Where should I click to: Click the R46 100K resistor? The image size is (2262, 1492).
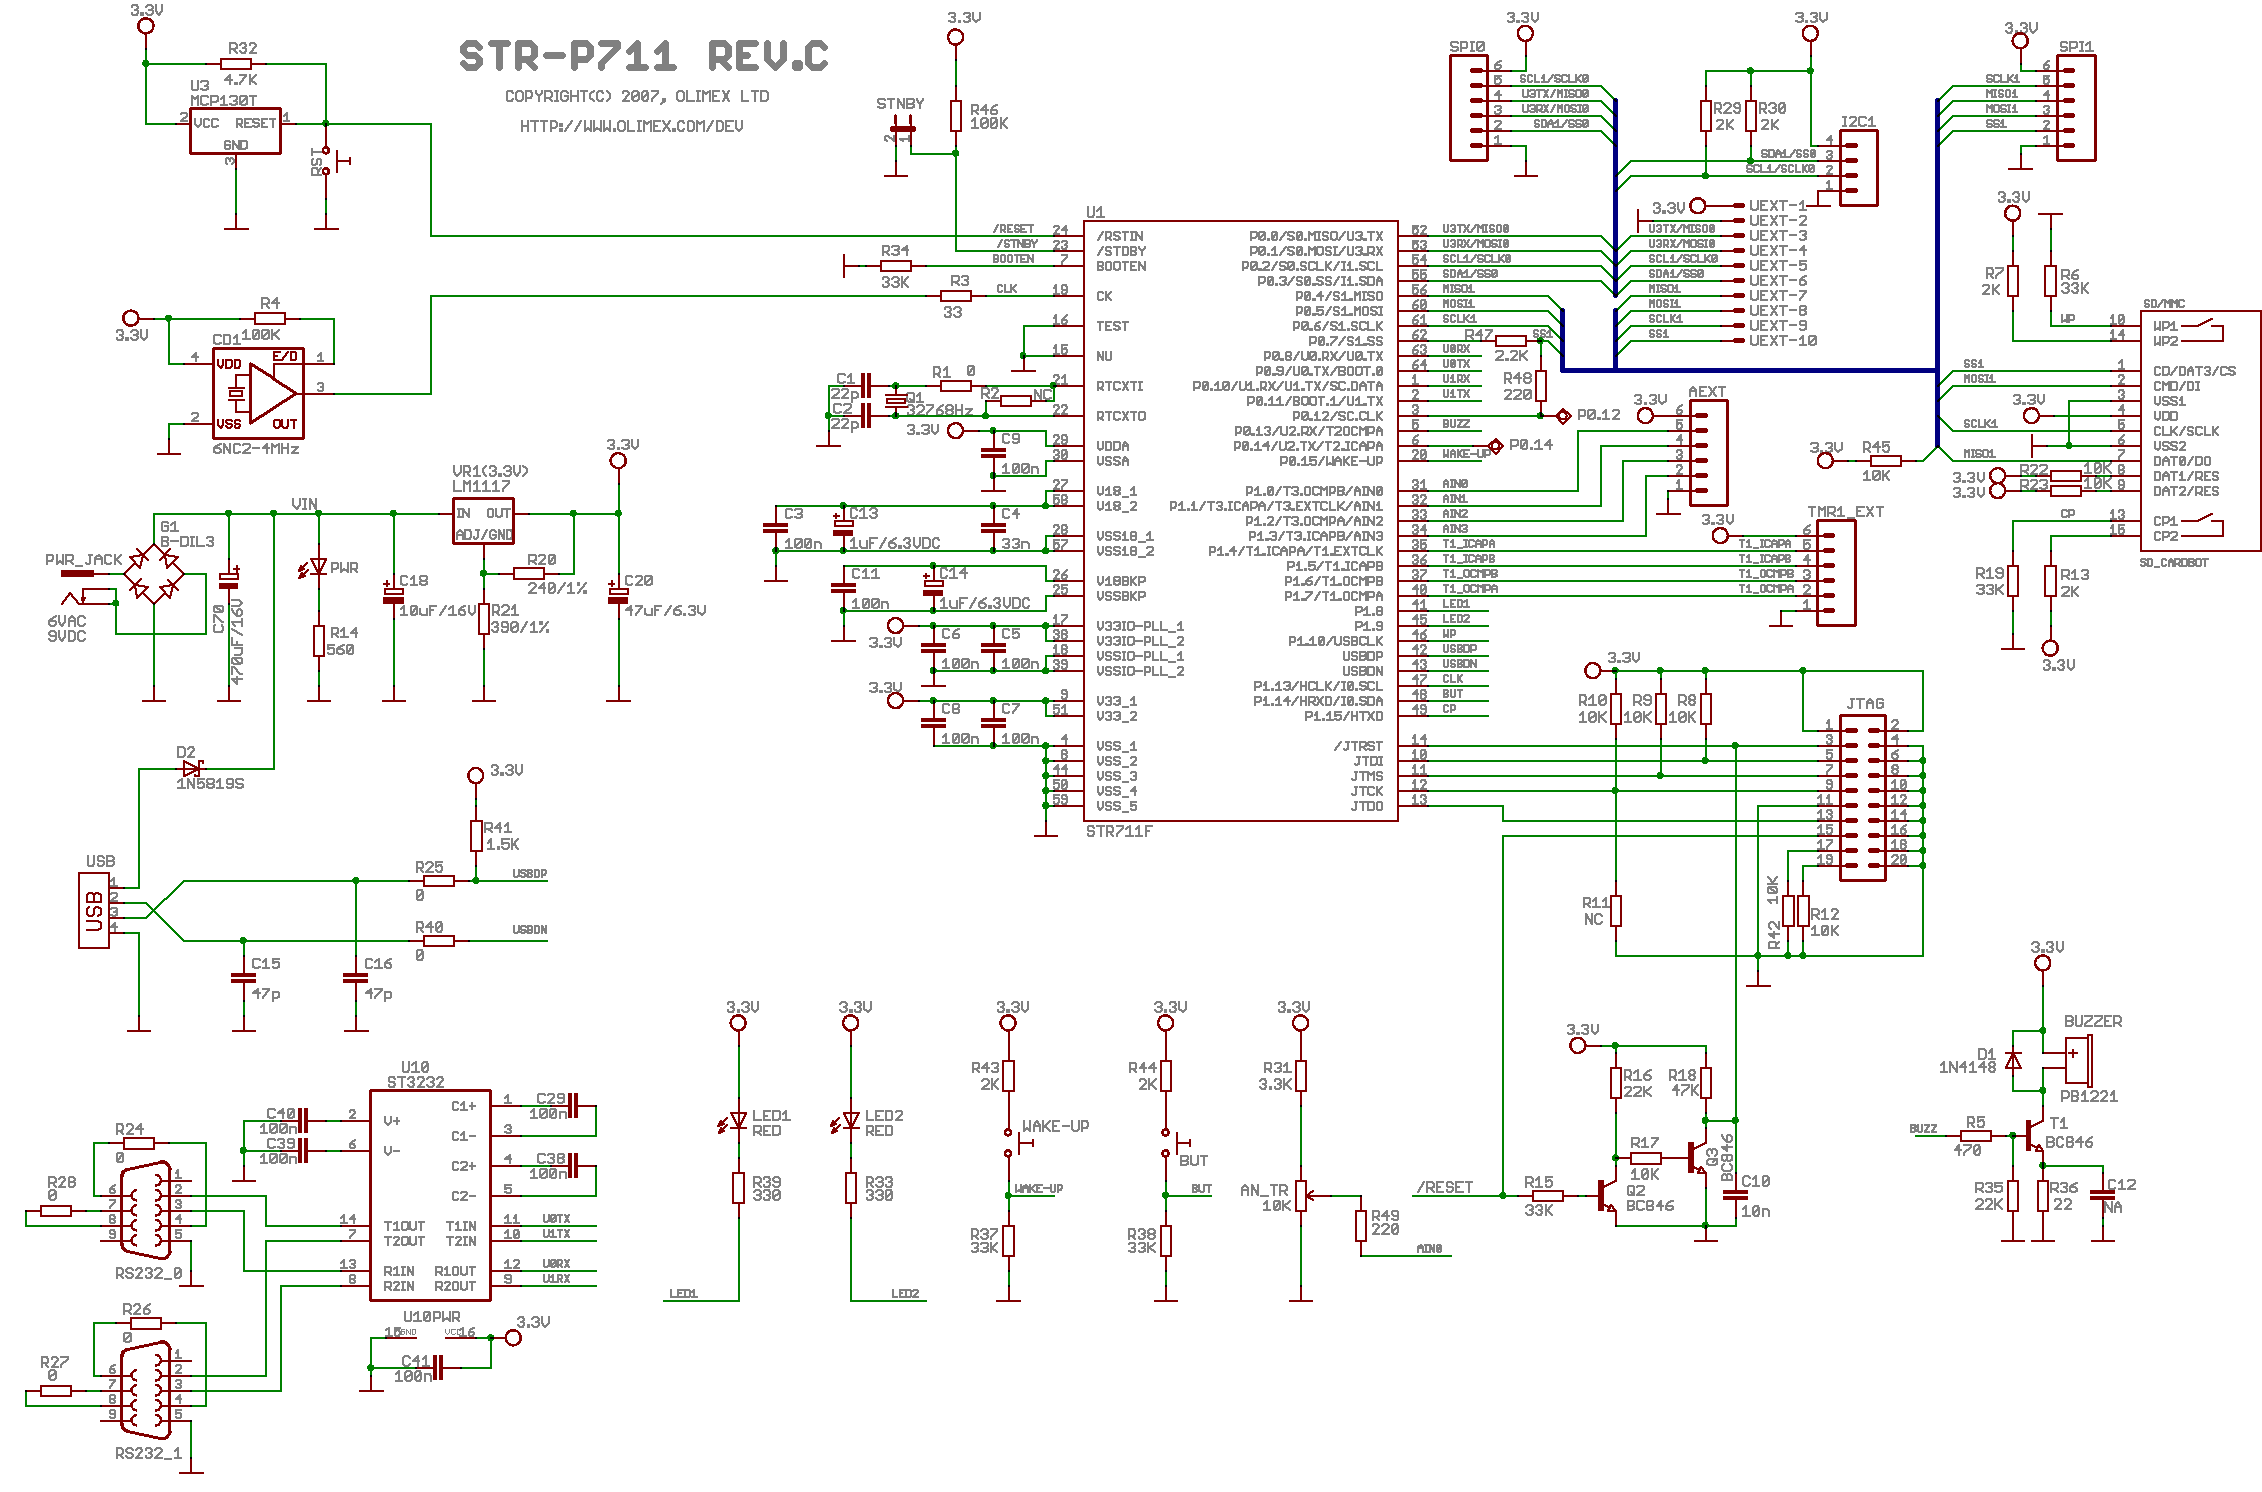pos(956,116)
